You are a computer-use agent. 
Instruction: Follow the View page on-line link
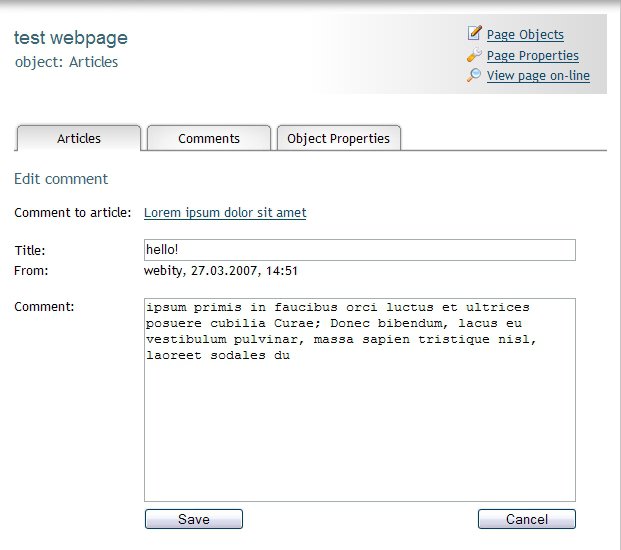[x=538, y=76]
